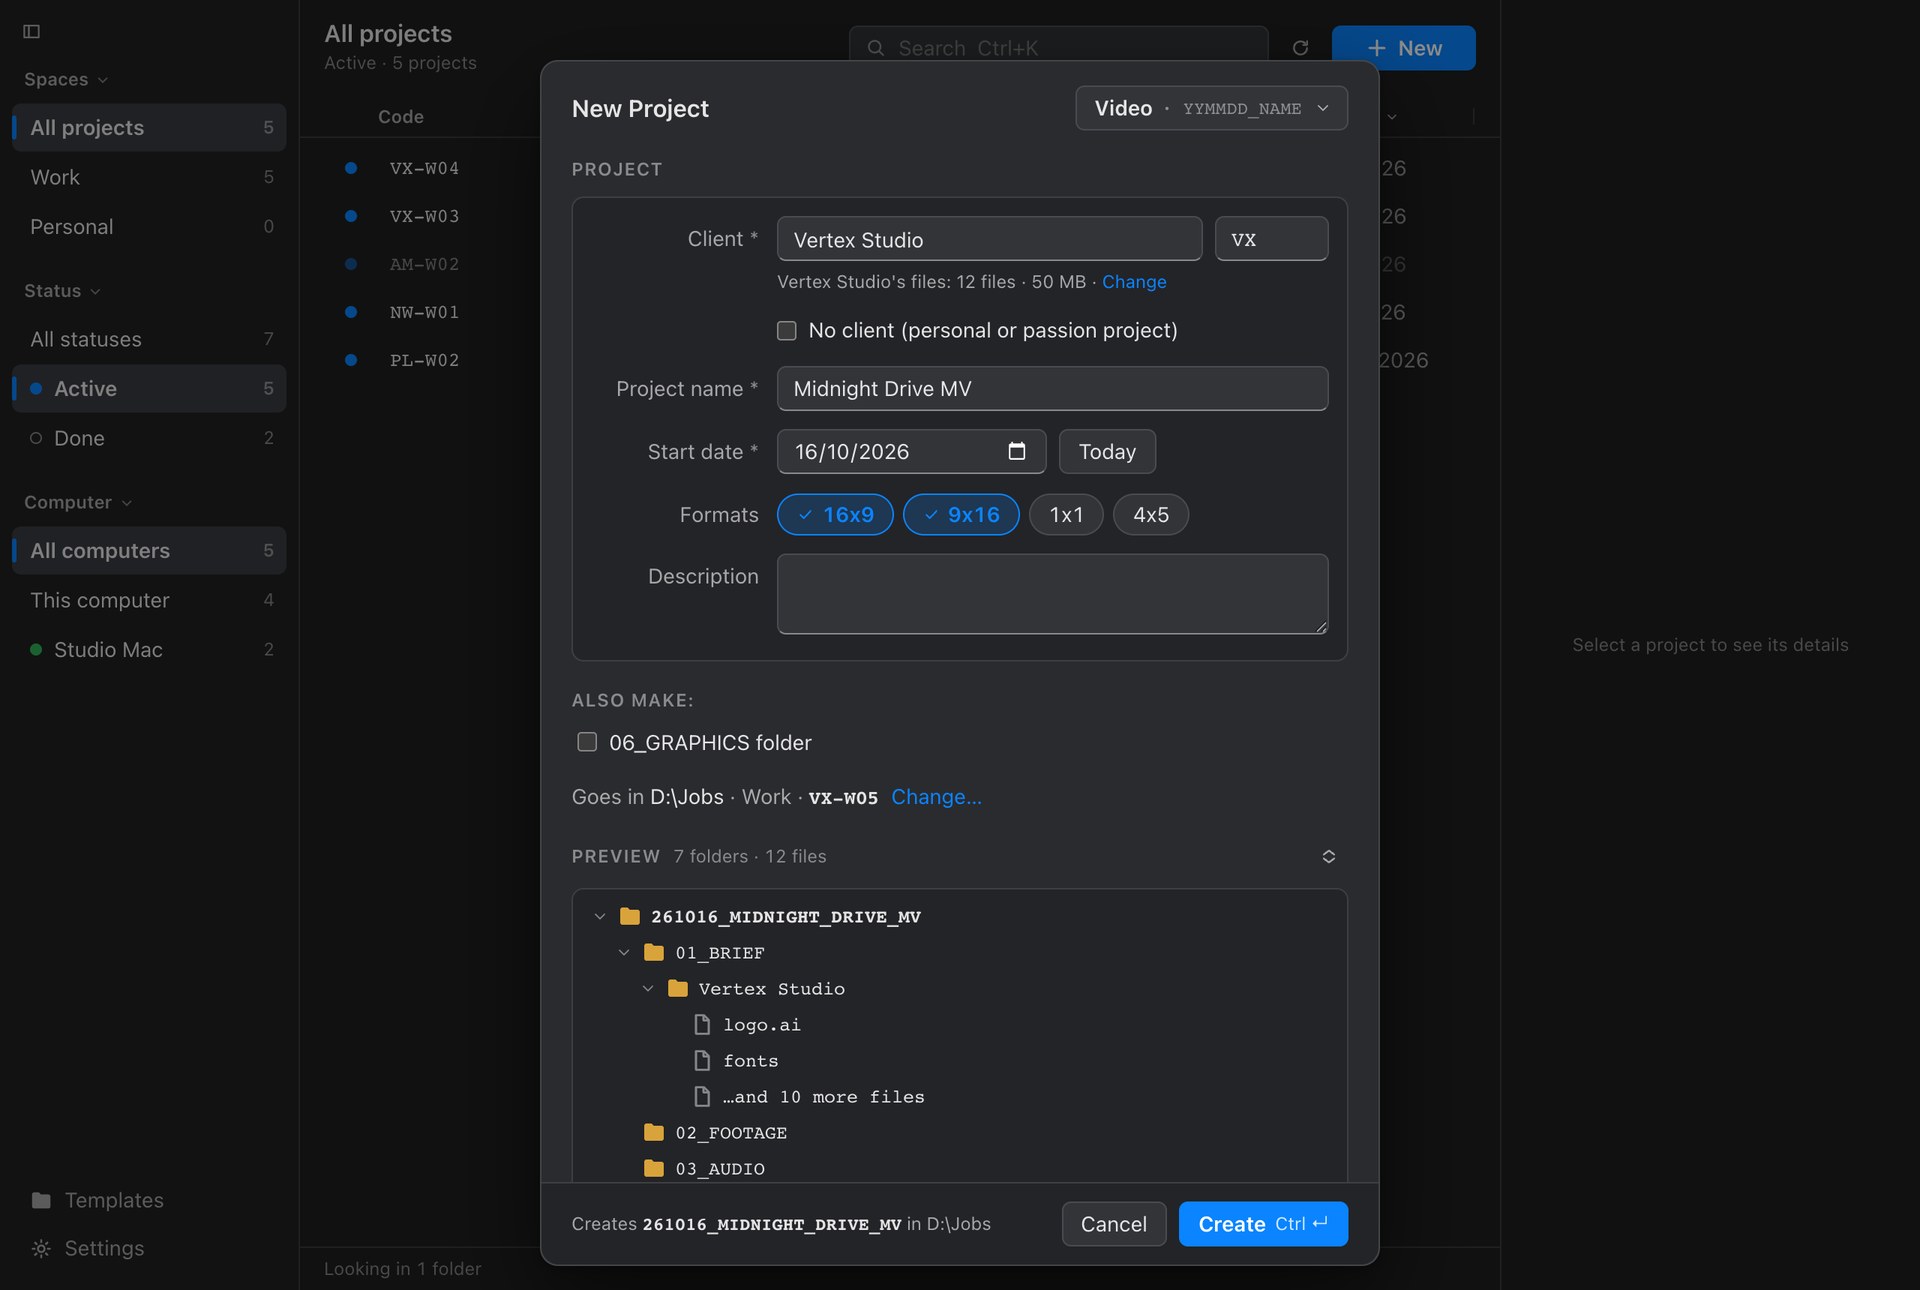Set start date with Today button
Screen dimensions: 1920x1290
[x=1107, y=452]
